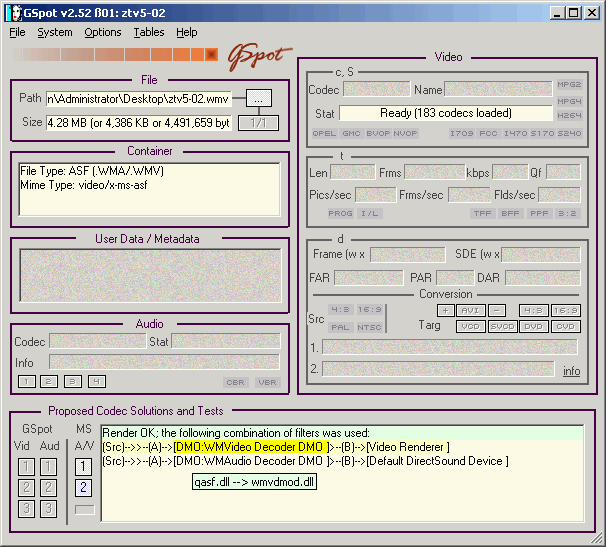Open the System menu
This screenshot has height=547, width=606.
coord(55,32)
